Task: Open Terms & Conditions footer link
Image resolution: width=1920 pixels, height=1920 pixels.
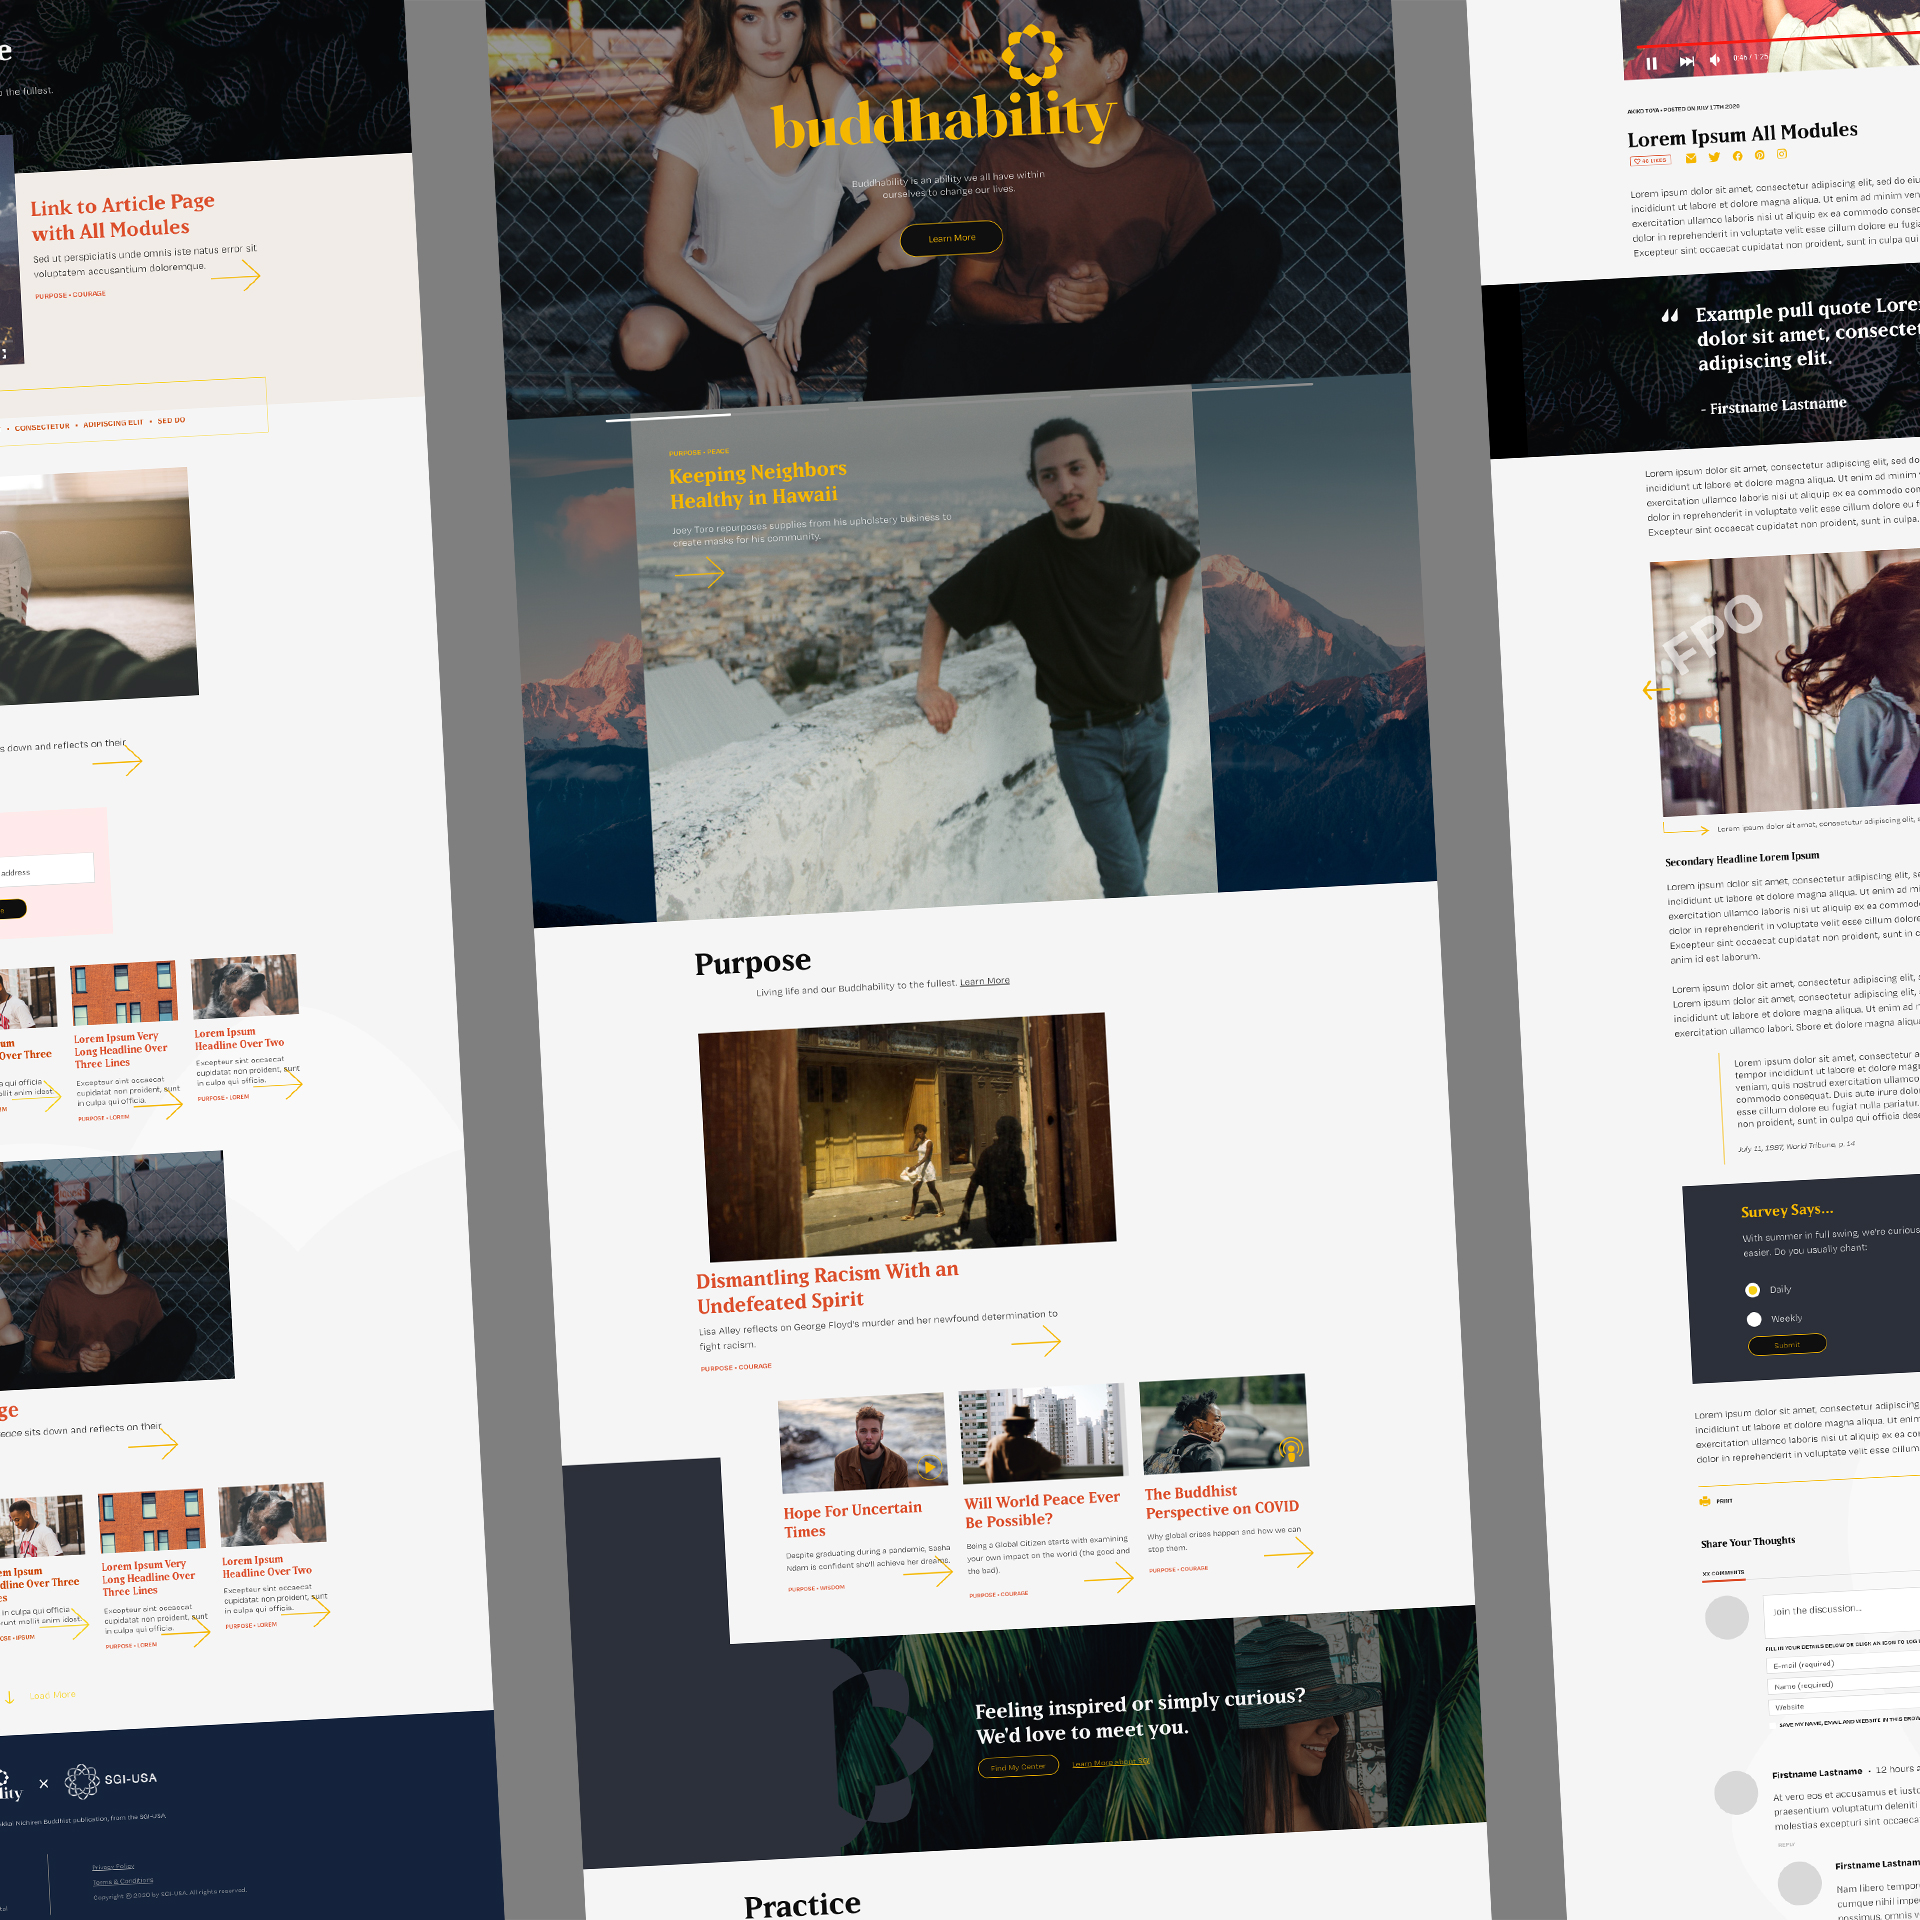Action: pyautogui.click(x=123, y=1881)
